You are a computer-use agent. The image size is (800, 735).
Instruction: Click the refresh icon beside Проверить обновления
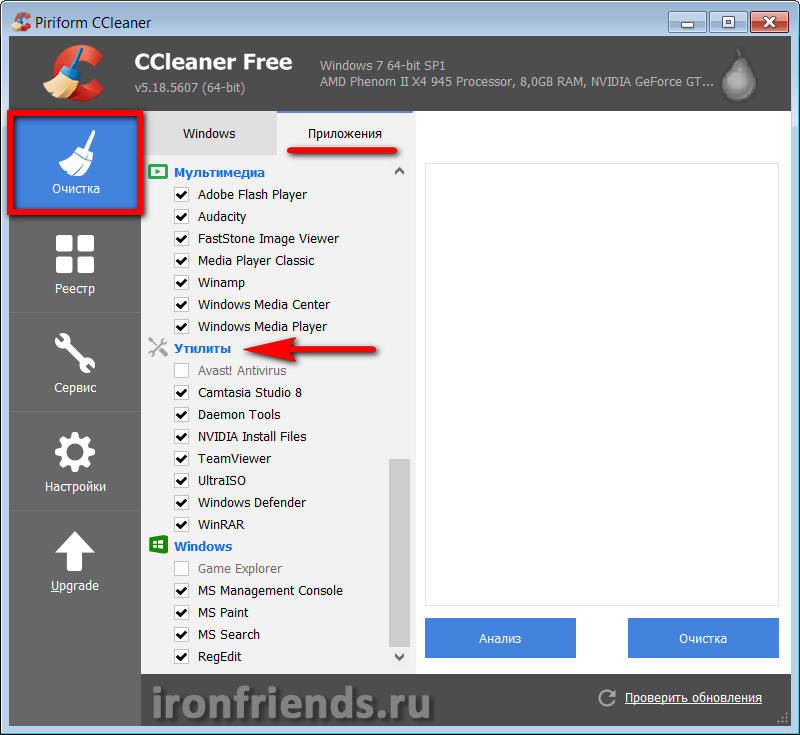click(607, 697)
